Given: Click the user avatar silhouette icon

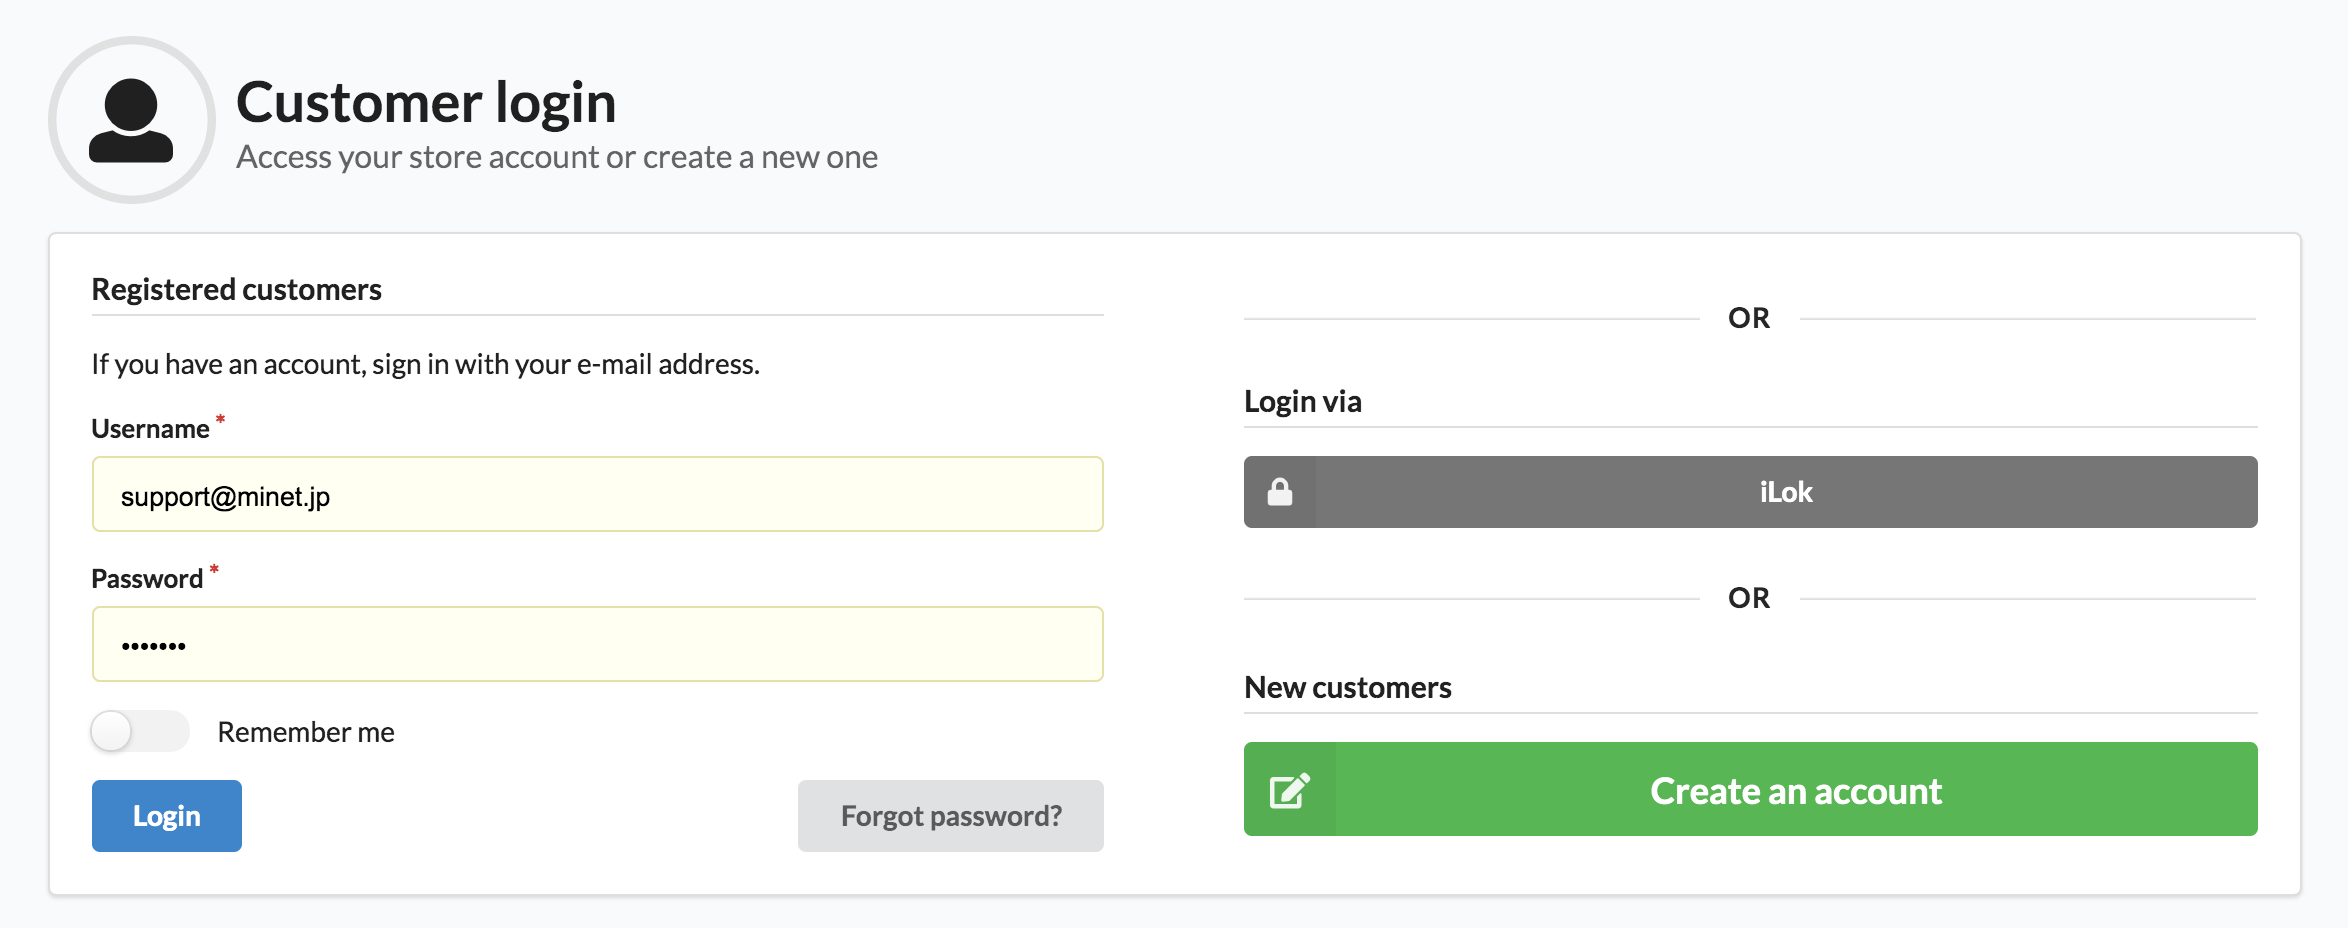Looking at the screenshot, I should click(131, 120).
